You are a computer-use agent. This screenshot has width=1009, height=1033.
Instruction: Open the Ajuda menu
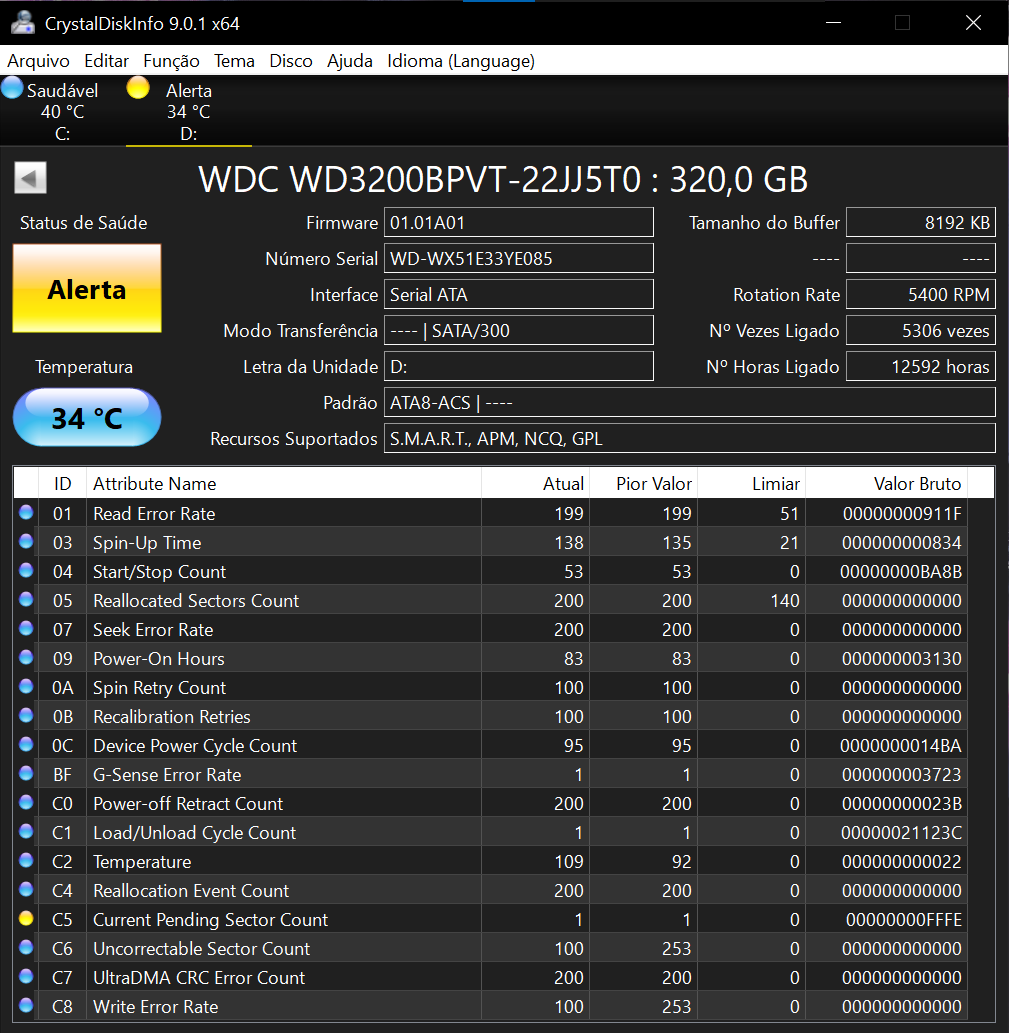pyautogui.click(x=350, y=61)
